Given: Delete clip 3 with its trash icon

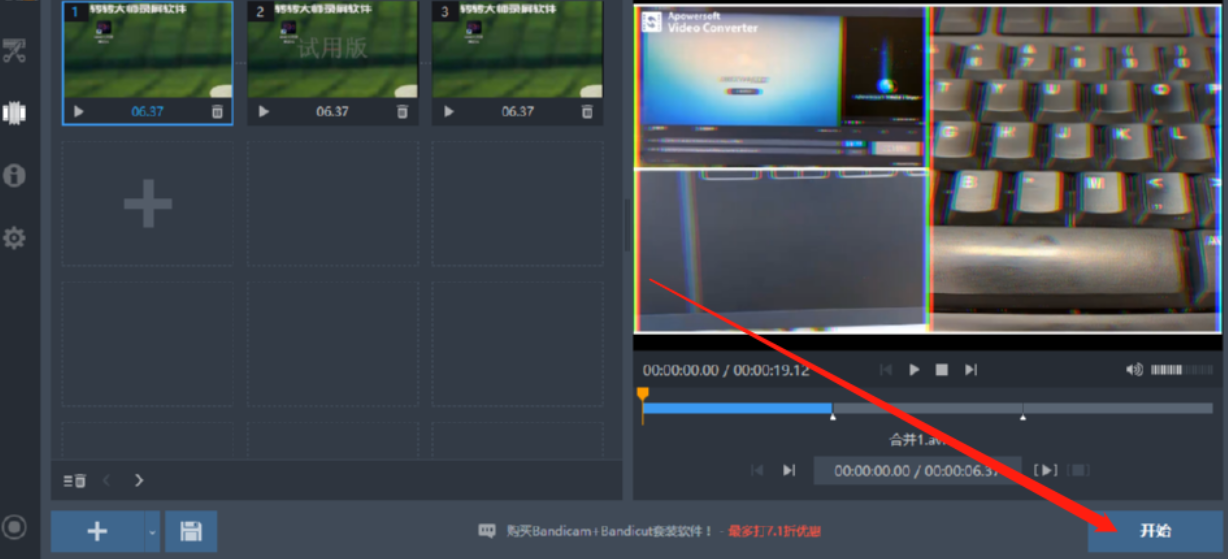Looking at the screenshot, I should click(x=587, y=111).
